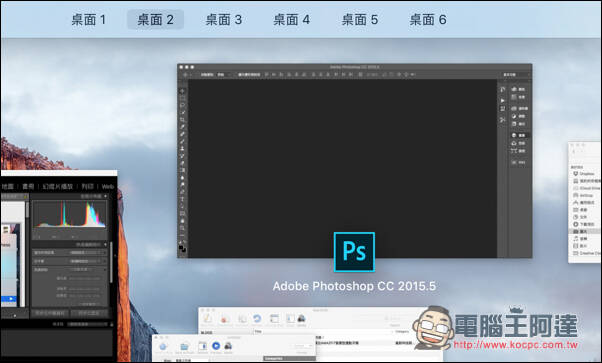The height and width of the screenshot is (363, 602).
Task: Open AirDrop in Finder sidebar
Action: (583, 196)
